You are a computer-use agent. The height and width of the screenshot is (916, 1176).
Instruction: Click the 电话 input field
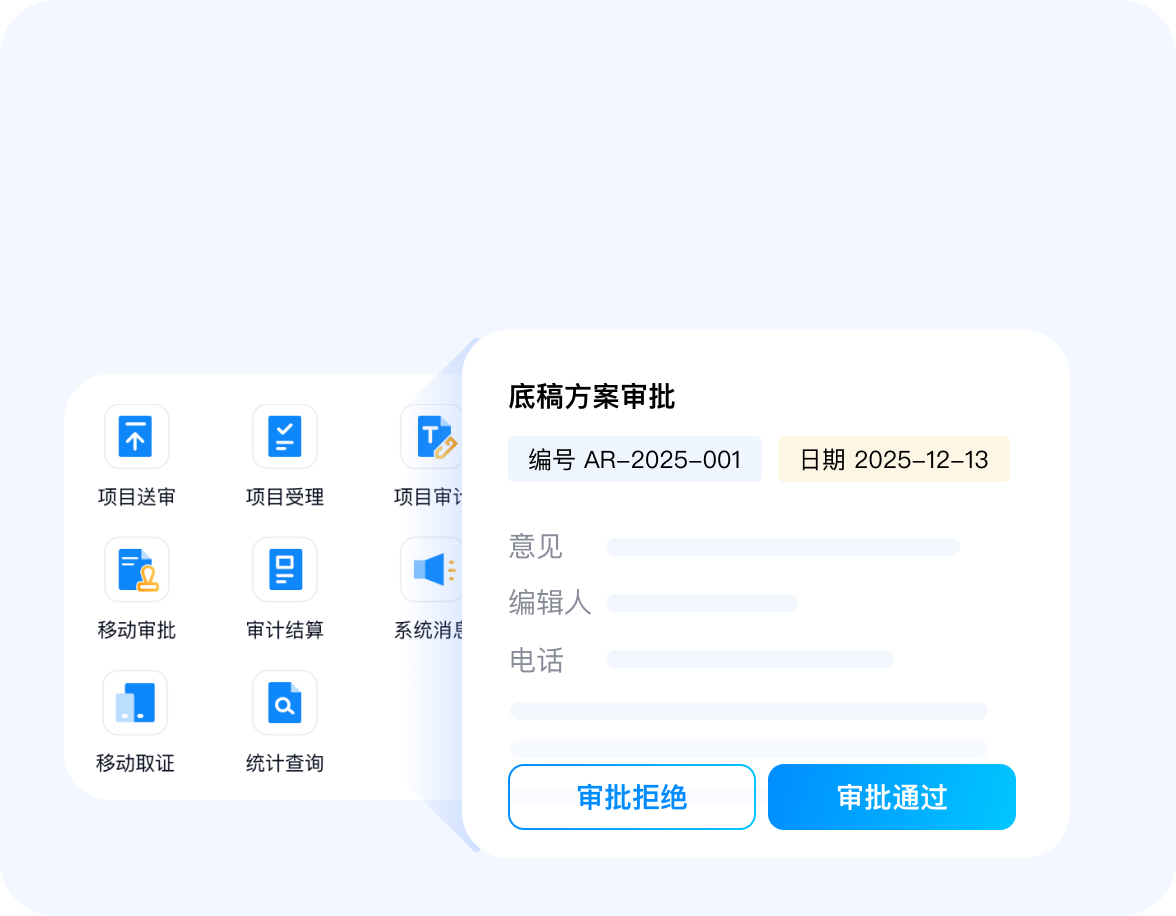coord(750,659)
